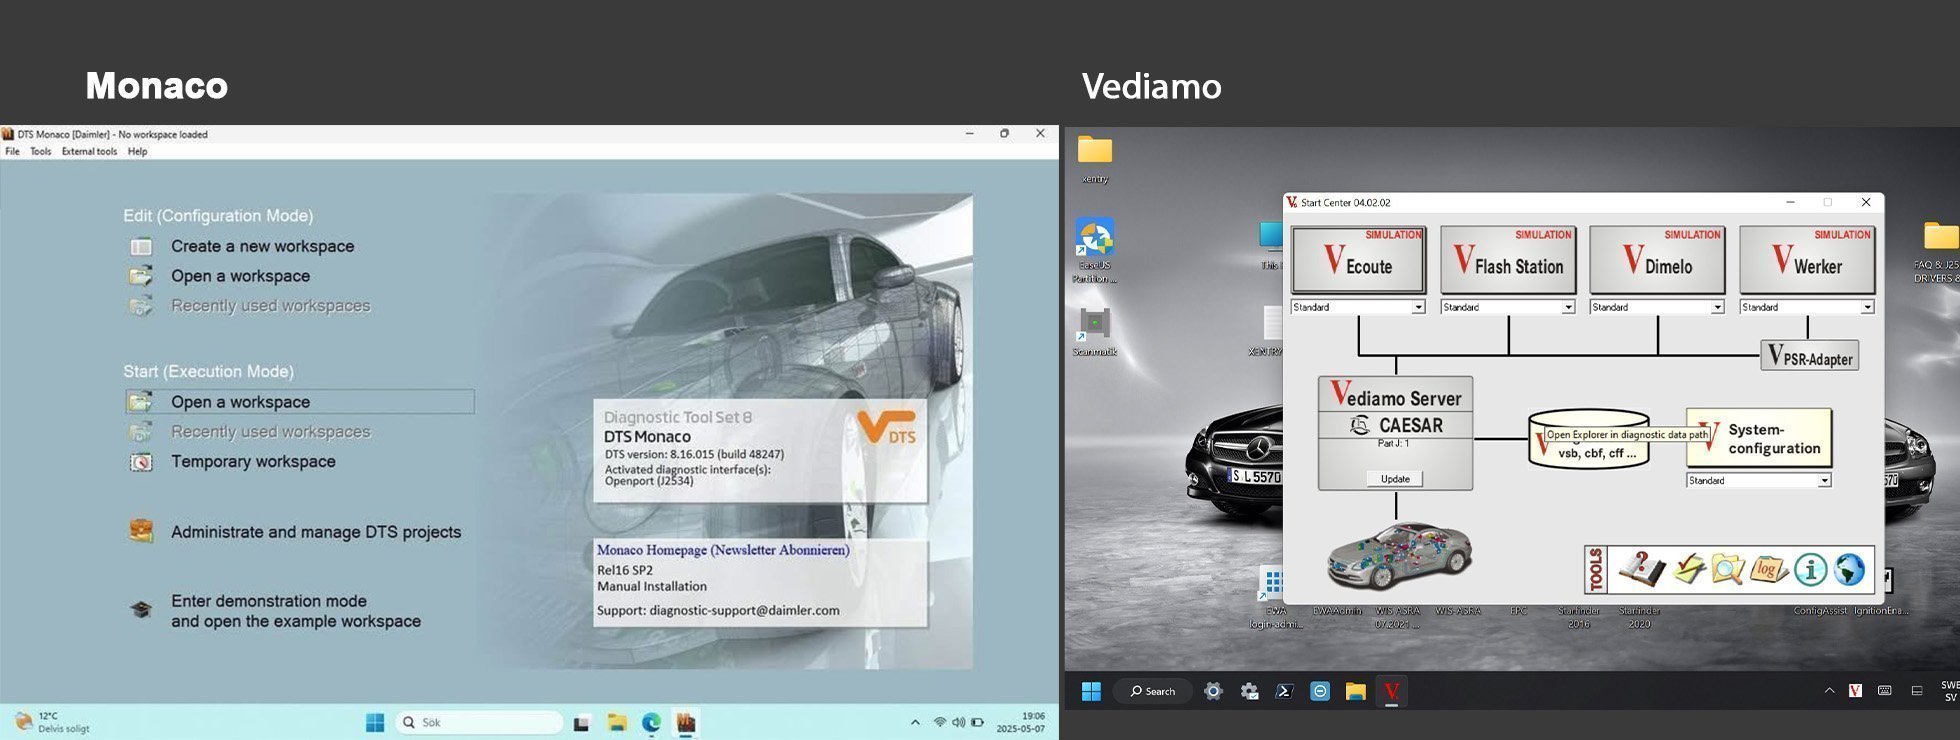Click the diagnostic data cylinder vsb, cbf, cff
The width and height of the screenshot is (1960, 740).
point(1588,439)
